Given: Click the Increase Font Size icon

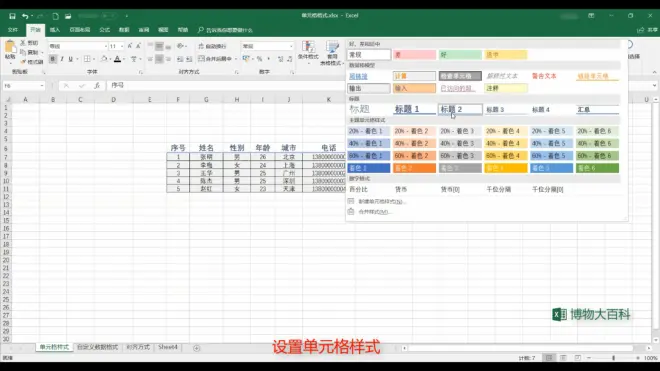Looking at the screenshot, I should pos(130,46).
